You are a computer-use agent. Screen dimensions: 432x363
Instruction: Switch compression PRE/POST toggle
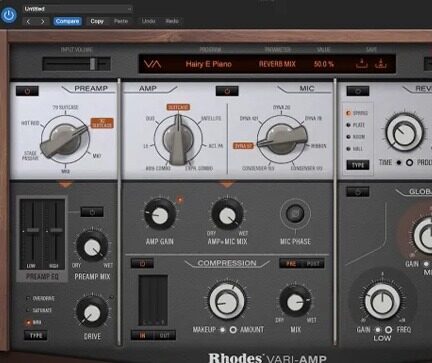pos(302,263)
